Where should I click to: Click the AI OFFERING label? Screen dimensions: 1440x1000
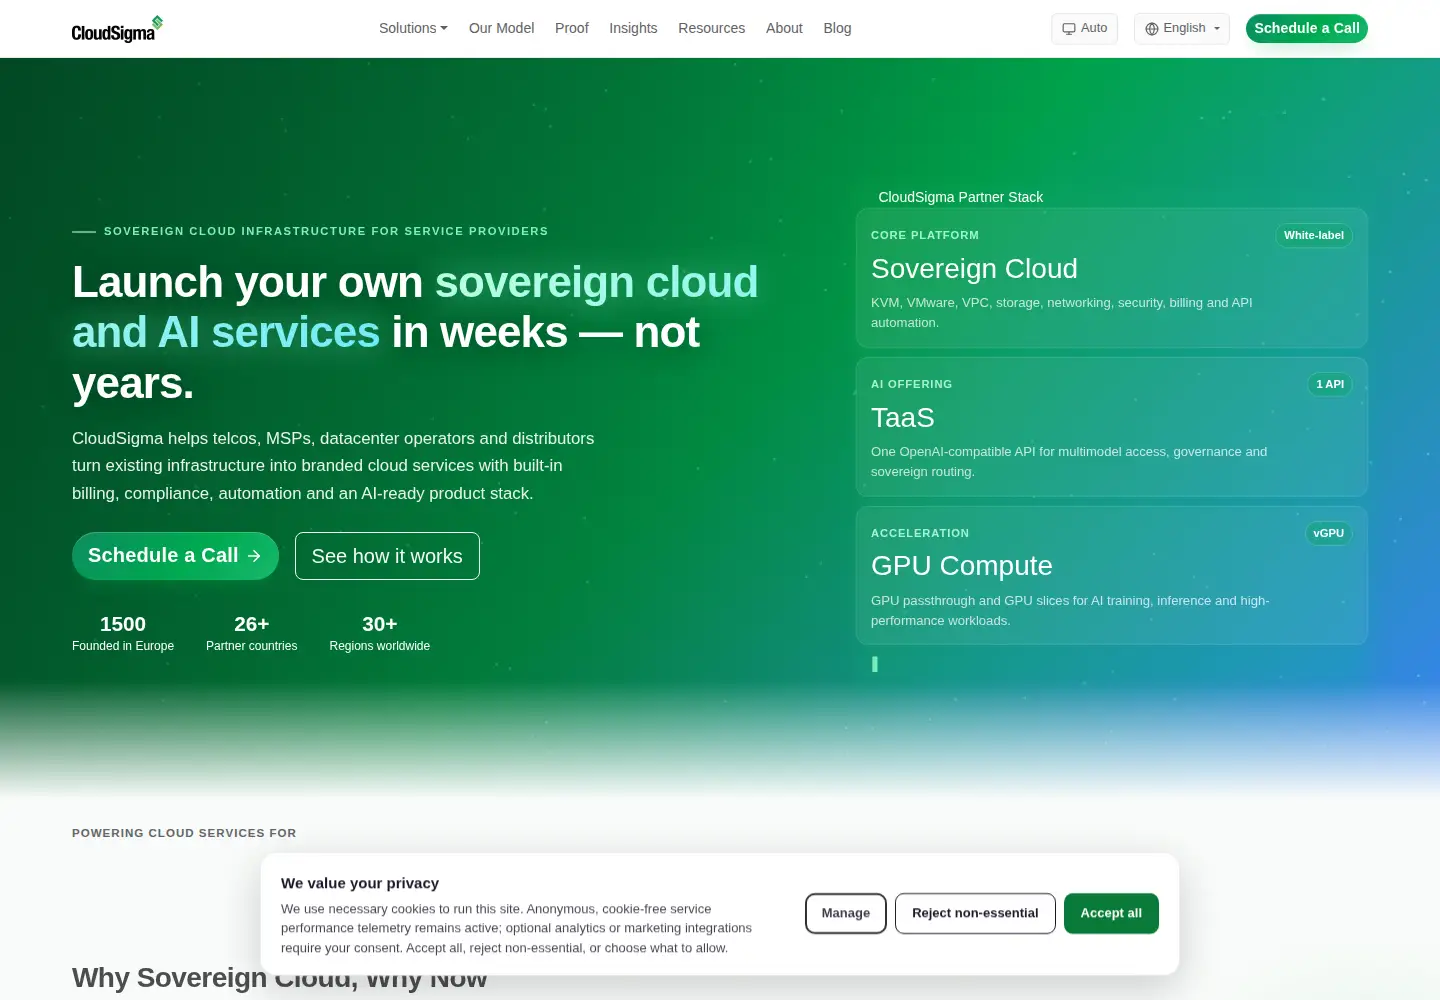pyautogui.click(x=911, y=384)
